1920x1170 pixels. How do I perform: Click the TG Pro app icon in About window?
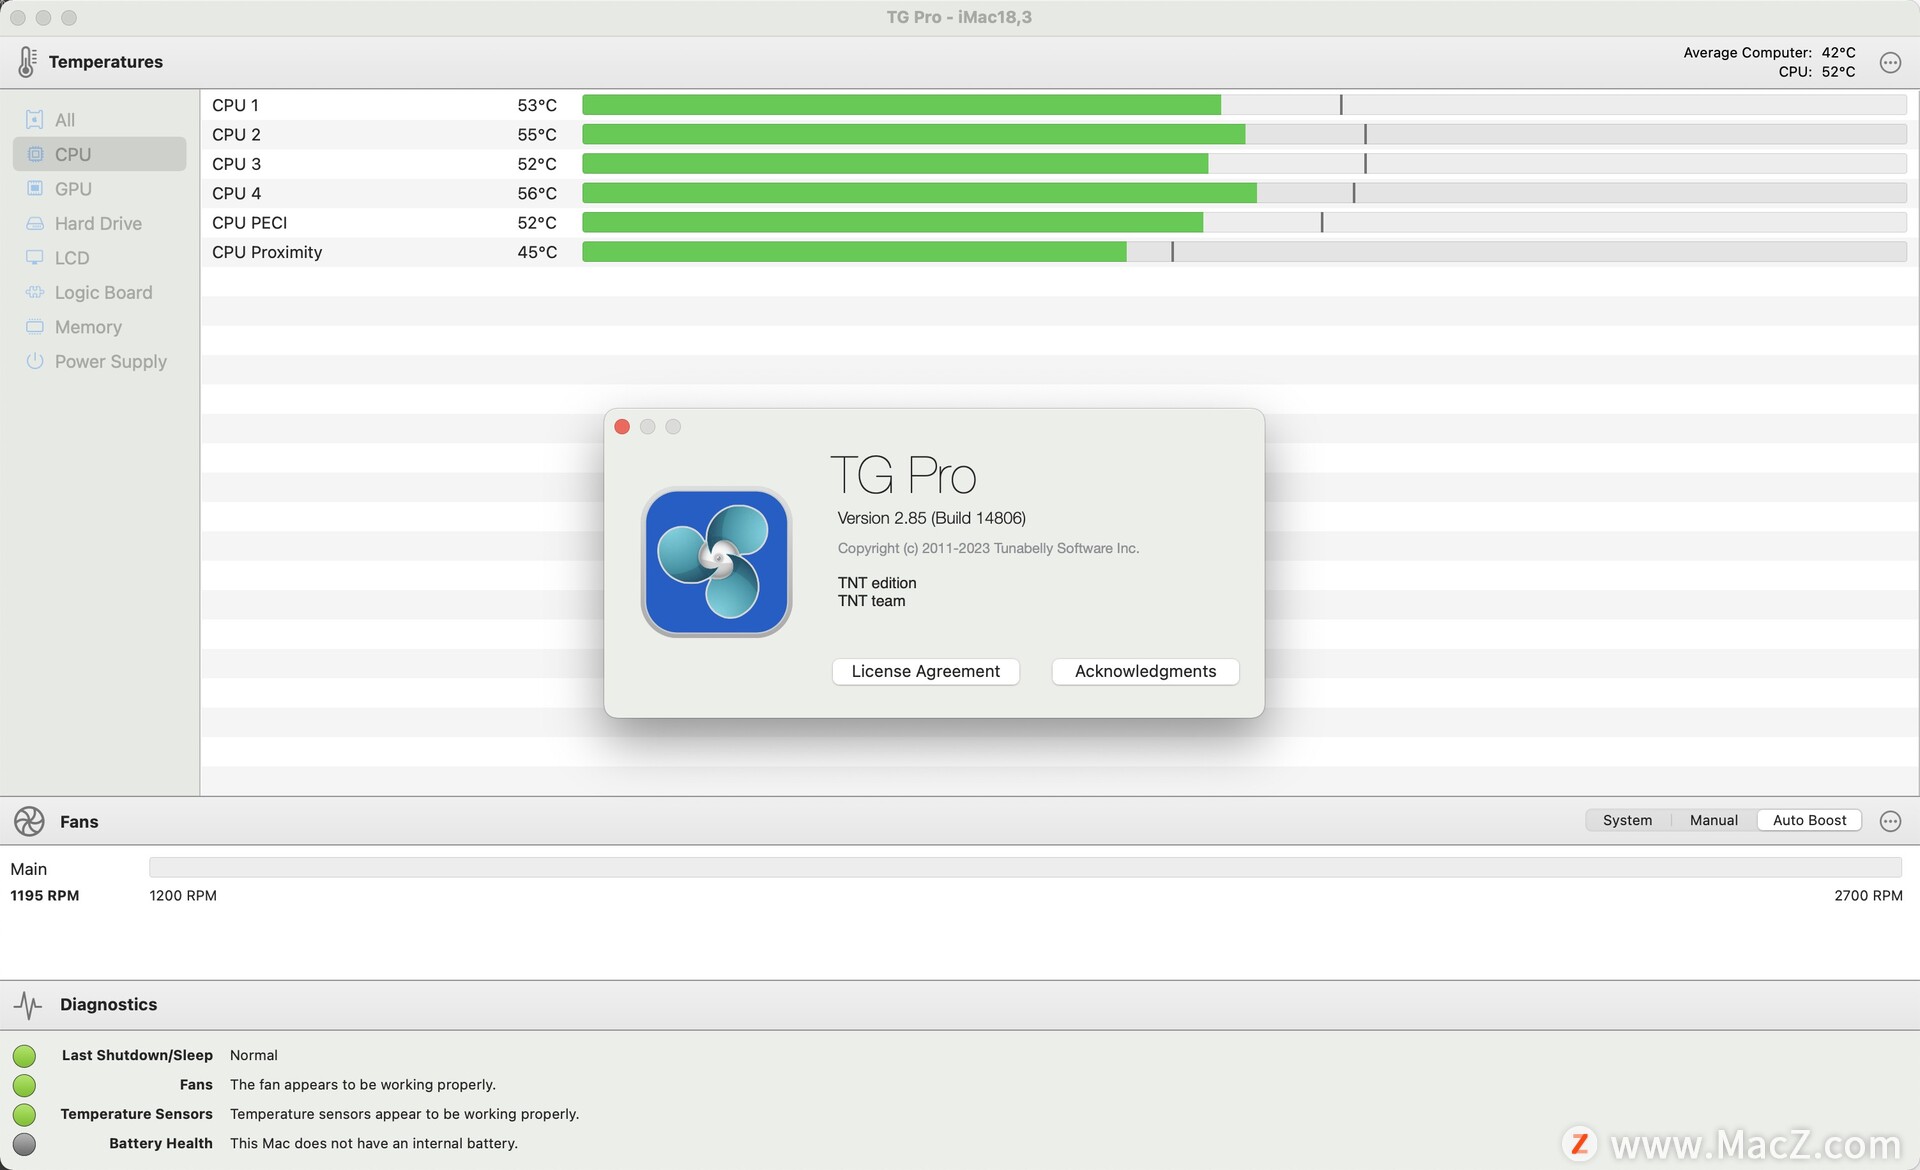(716, 562)
